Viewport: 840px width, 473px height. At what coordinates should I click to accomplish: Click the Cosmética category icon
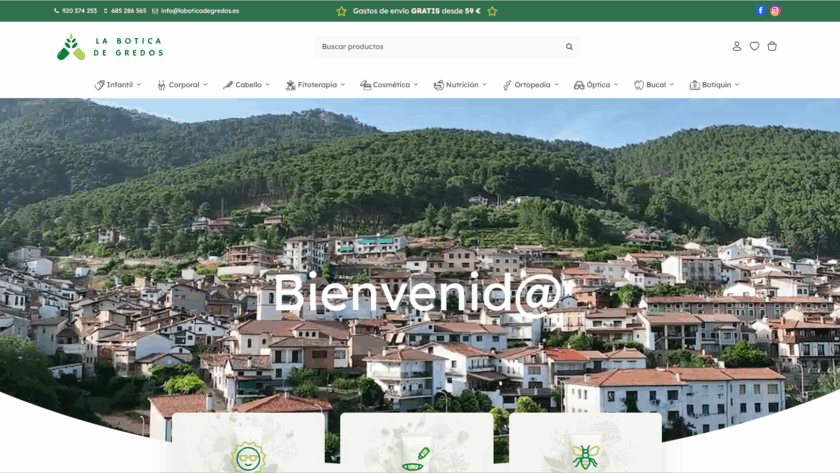pyautogui.click(x=365, y=85)
